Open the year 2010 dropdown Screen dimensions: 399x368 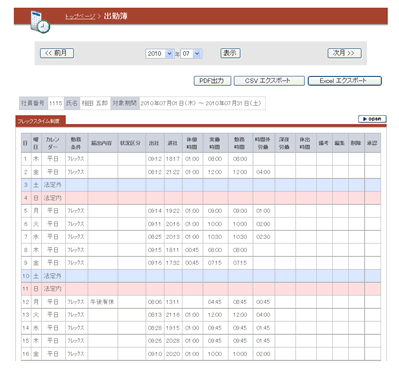(x=159, y=54)
